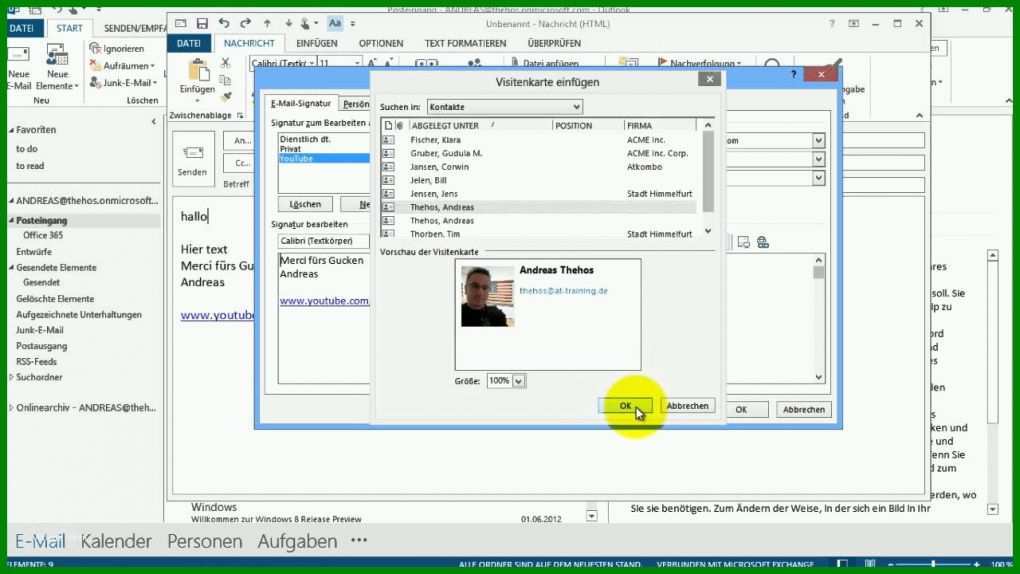1020x574 pixels.
Task: Open Neue Elemente in Outlook ribbon
Action: [57, 68]
